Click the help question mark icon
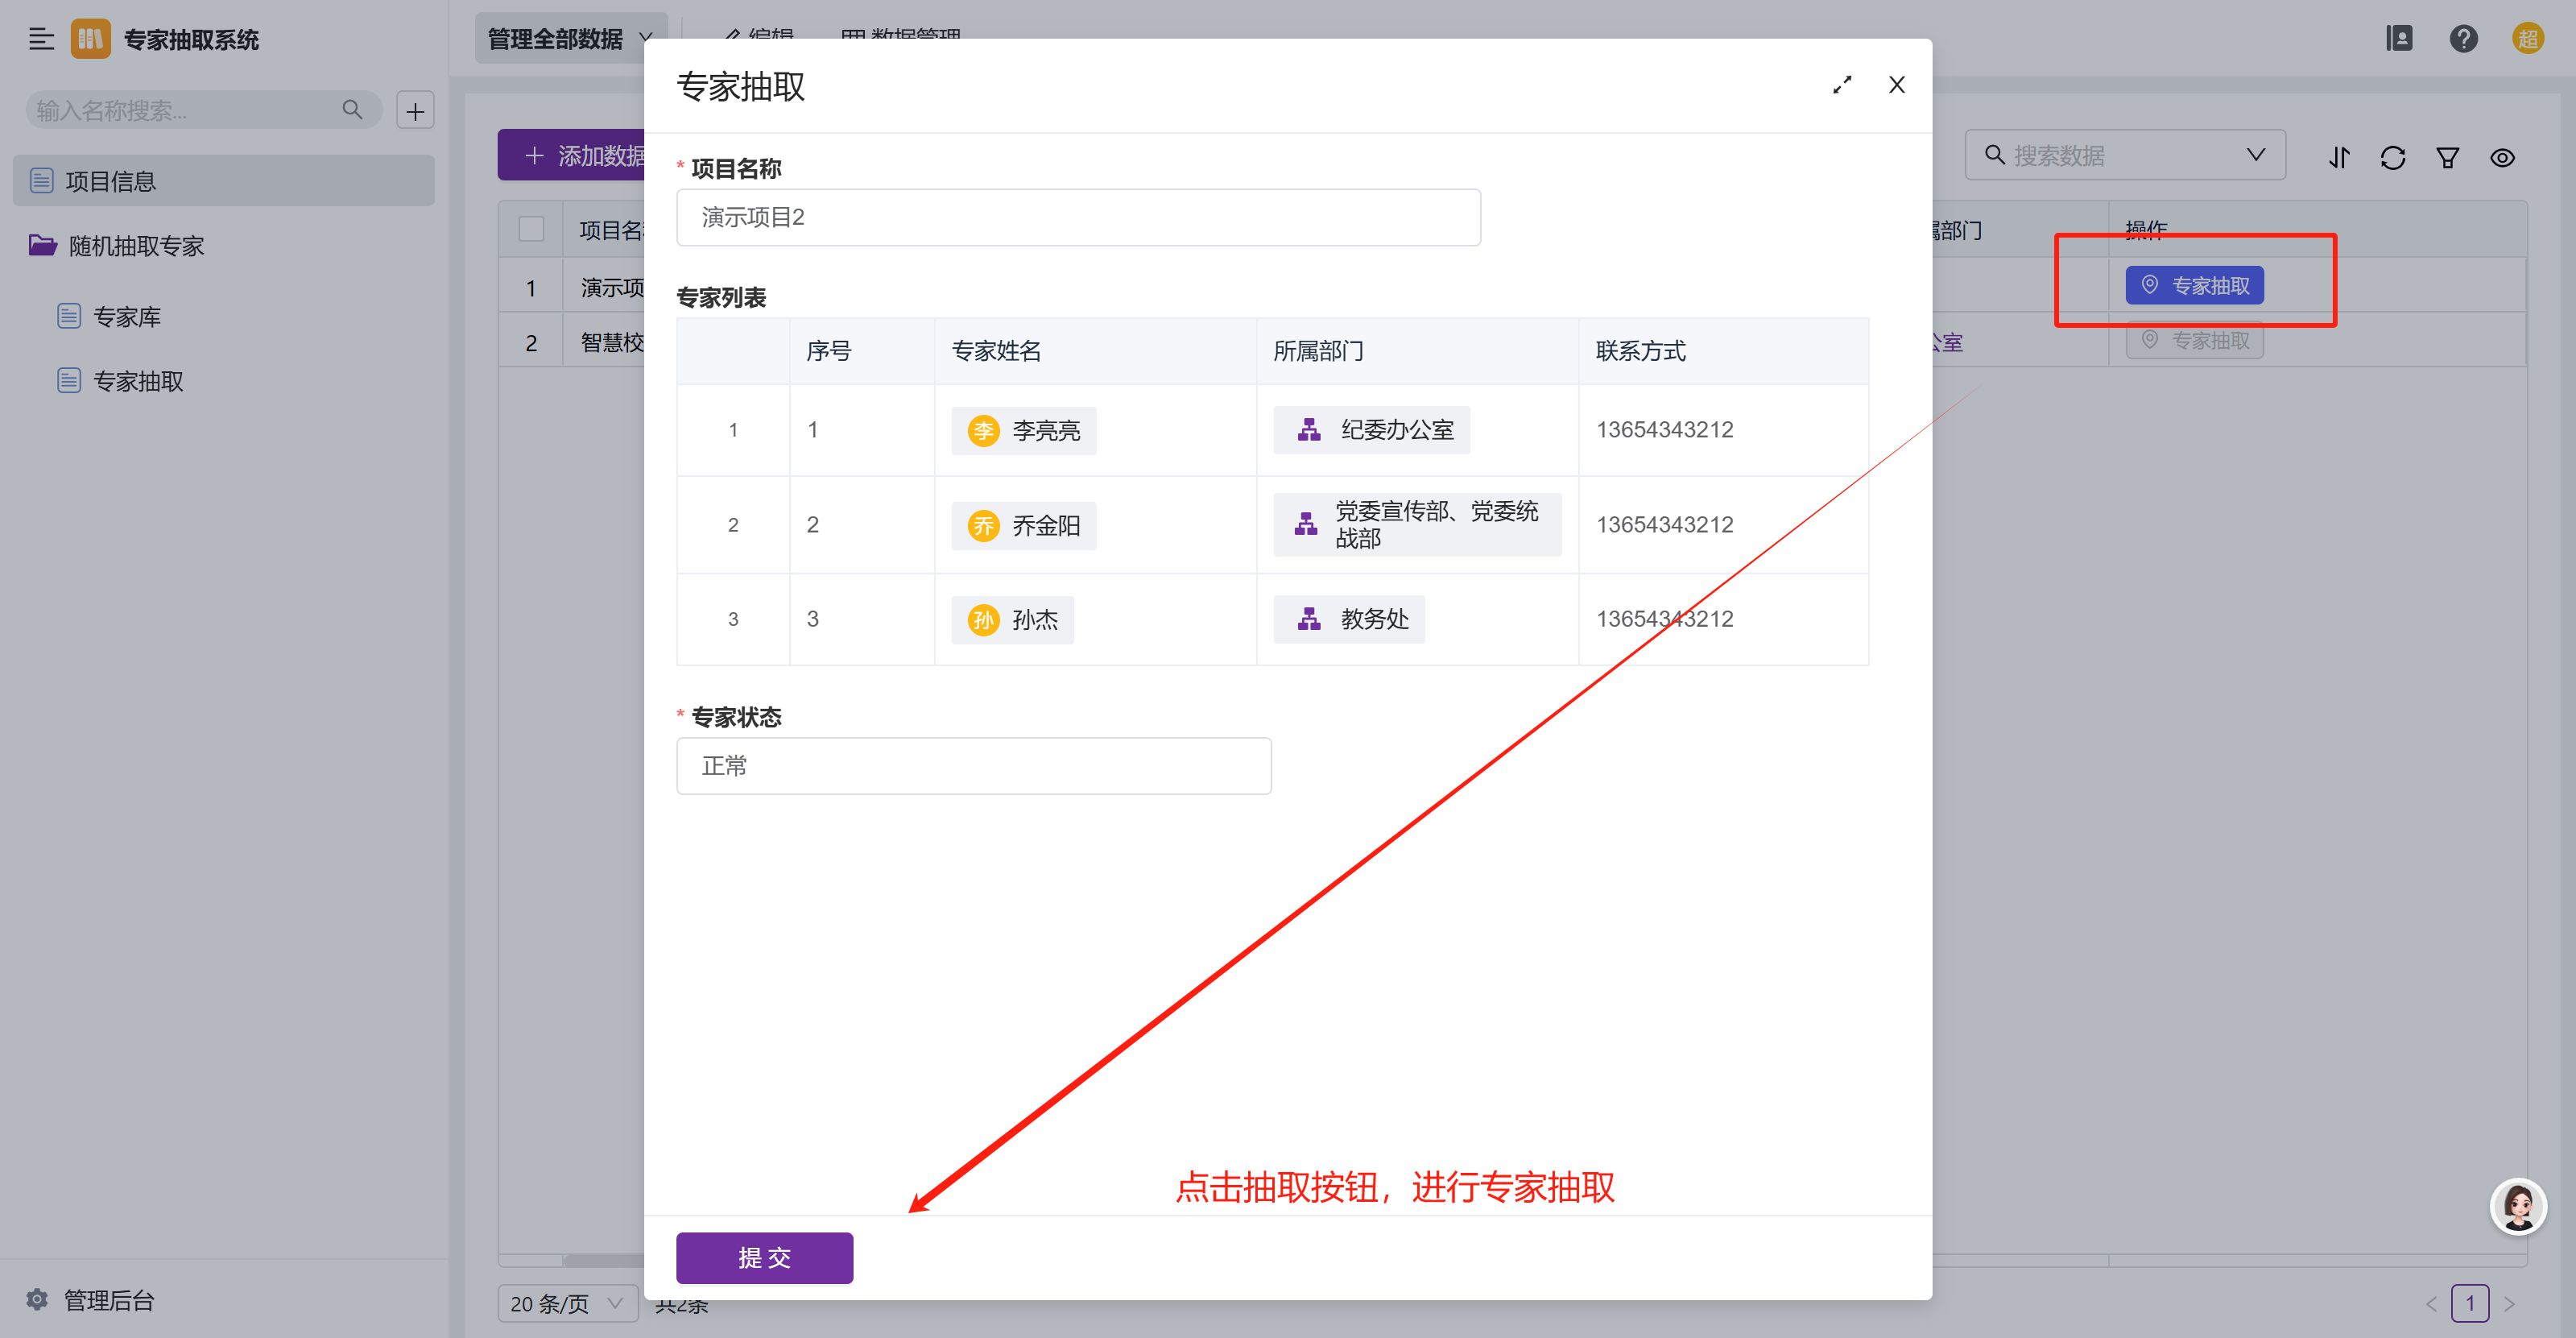Viewport: 2576px width, 1338px height. [x=2463, y=39]
